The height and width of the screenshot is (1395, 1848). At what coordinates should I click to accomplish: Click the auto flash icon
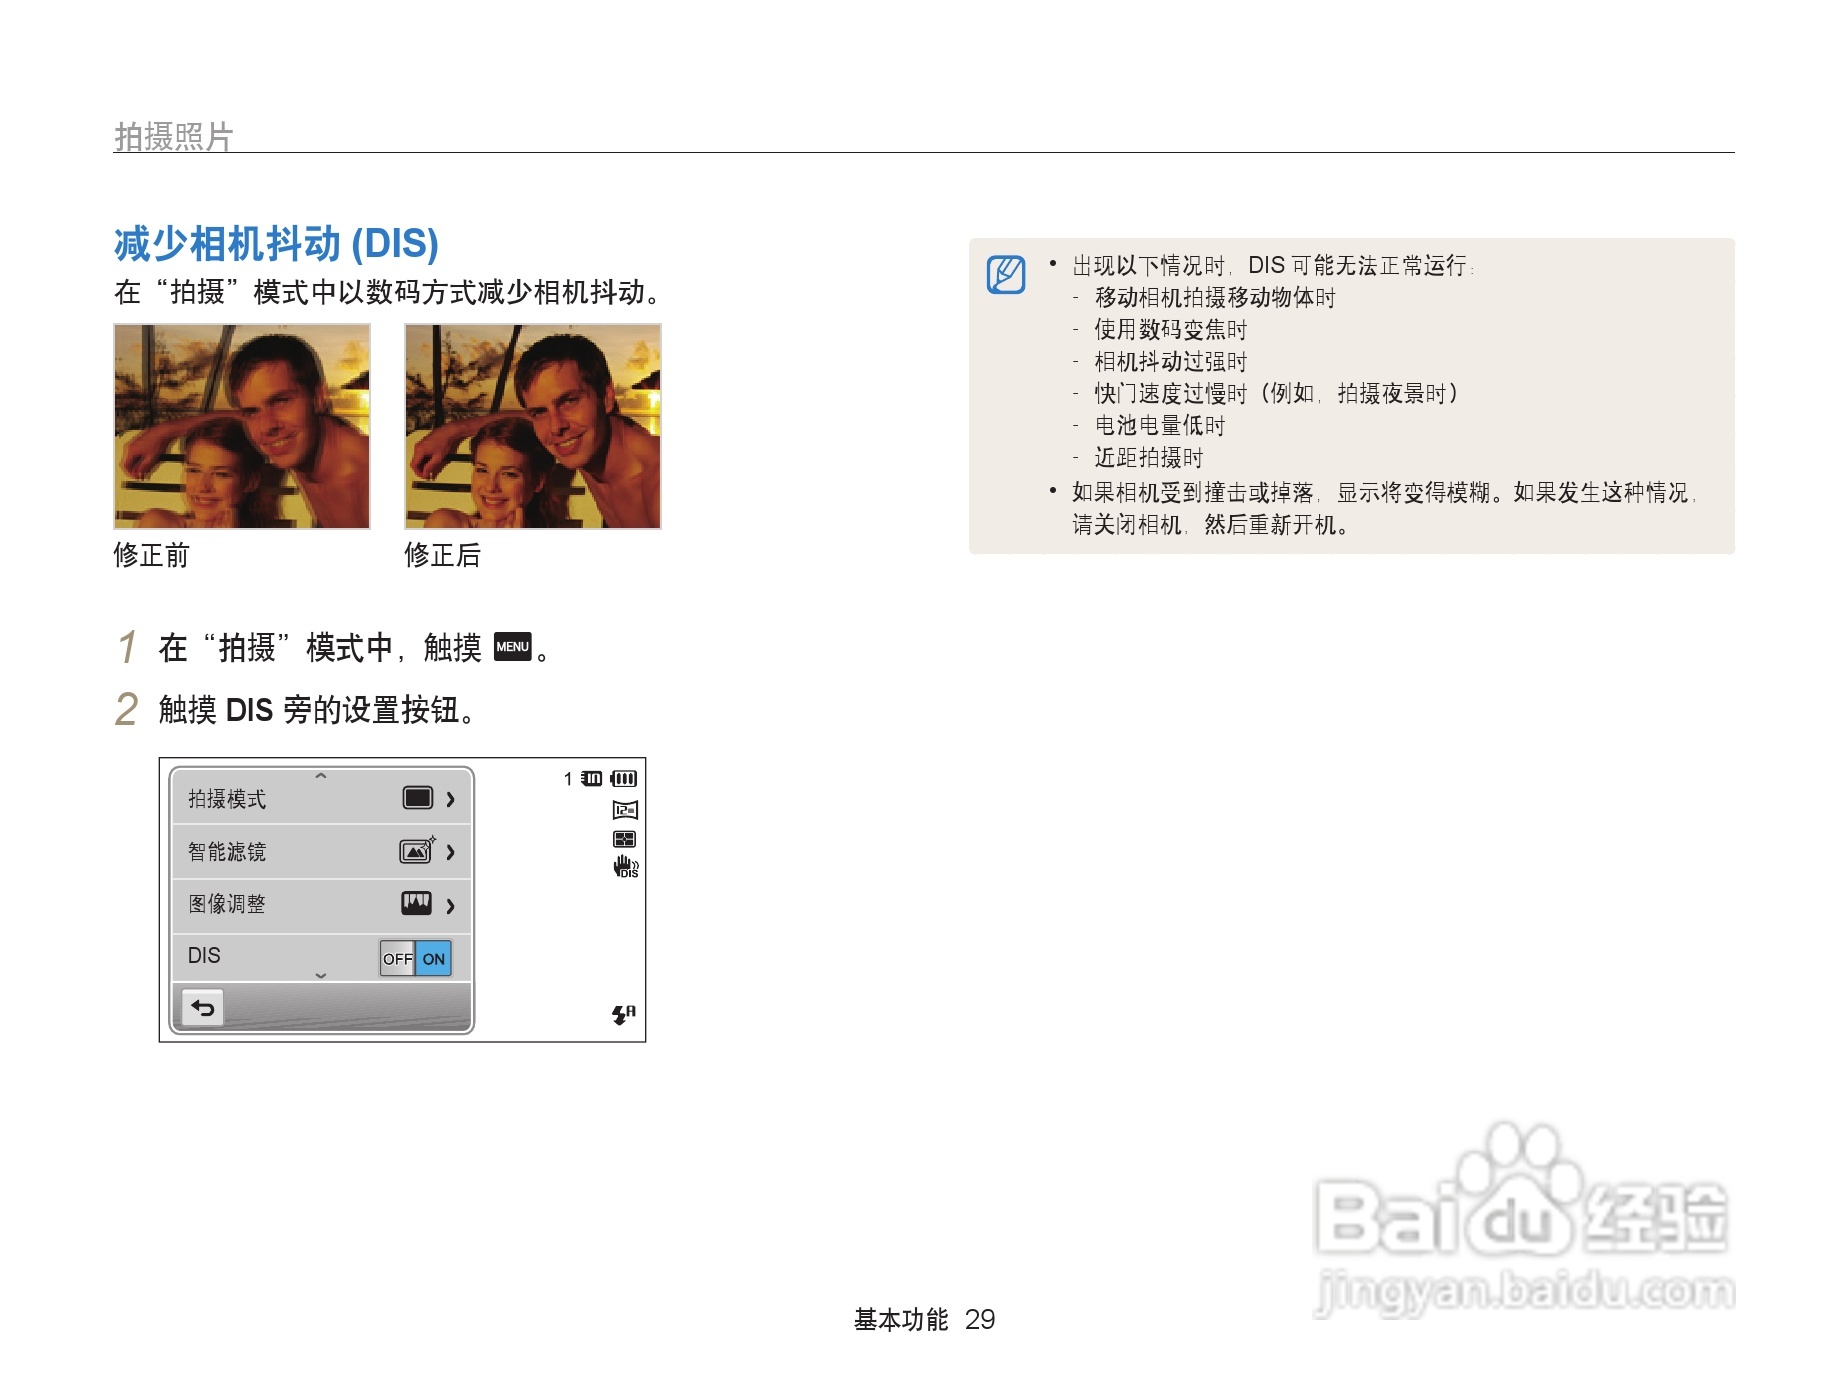[624, 1015]
